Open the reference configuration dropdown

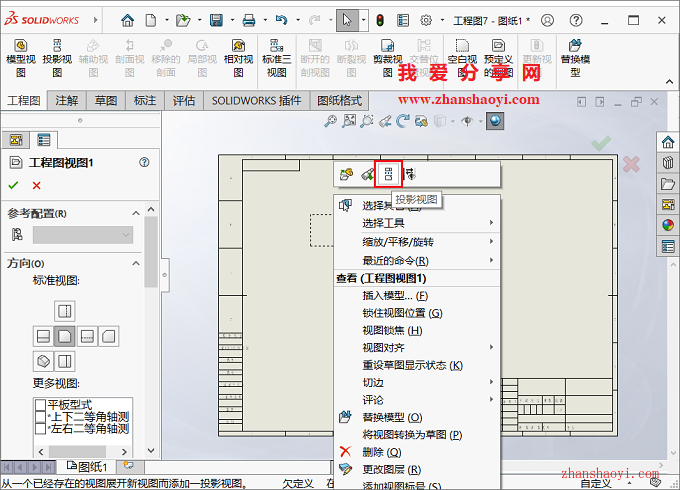click(x=83, y=235)
